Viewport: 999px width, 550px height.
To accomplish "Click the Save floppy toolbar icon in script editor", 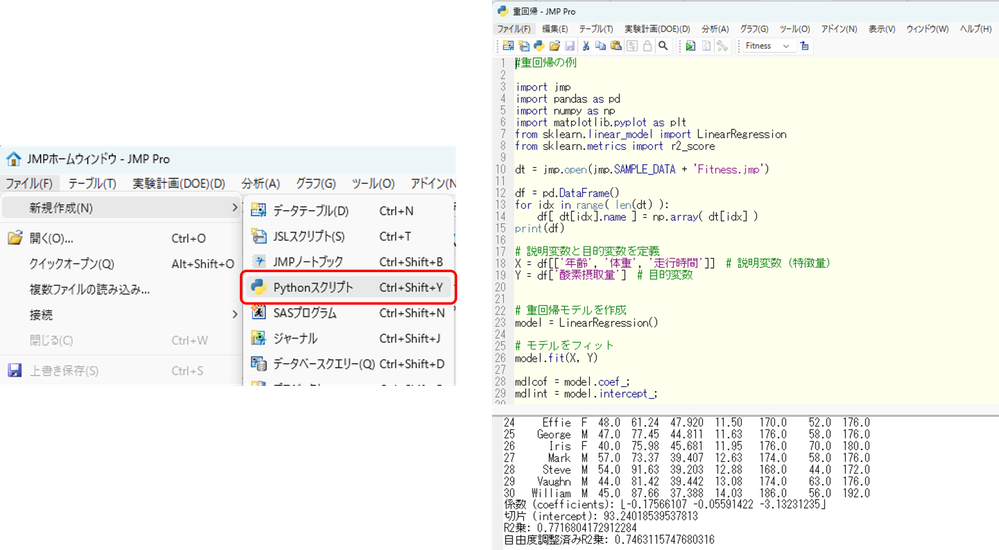I will [x=570, y=46].
